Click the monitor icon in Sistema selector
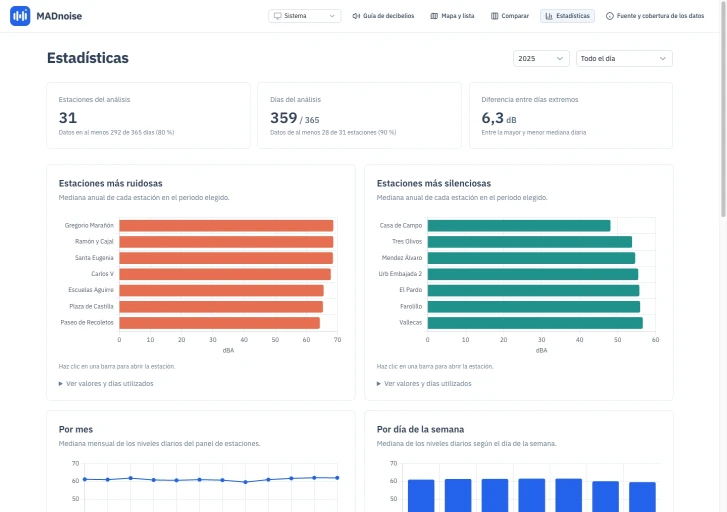The image size is (727, 512). coord(277,16)
